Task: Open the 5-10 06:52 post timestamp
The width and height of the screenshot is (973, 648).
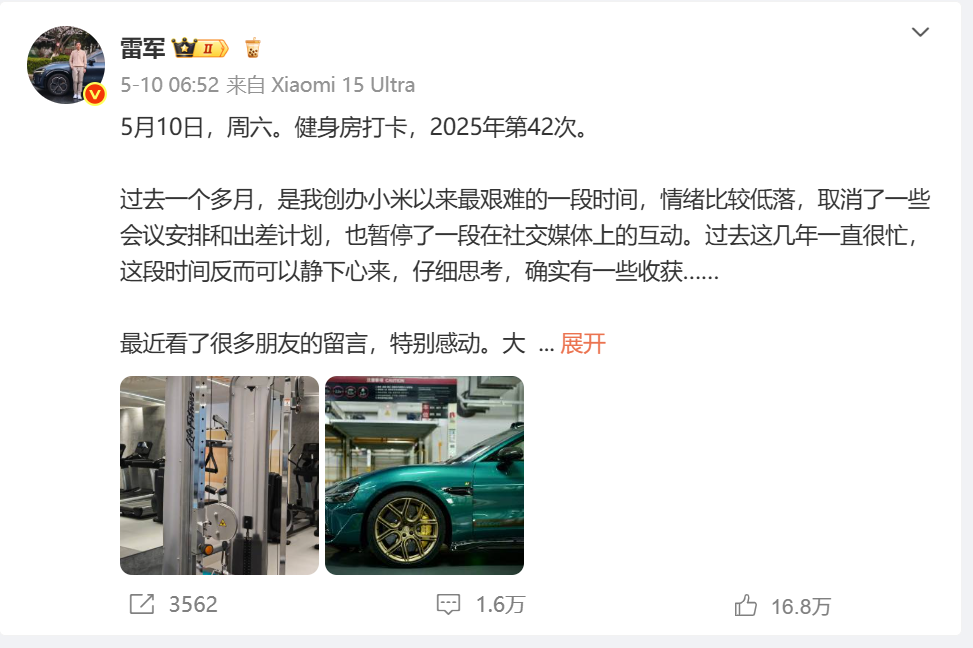Action: coord(169,85)
